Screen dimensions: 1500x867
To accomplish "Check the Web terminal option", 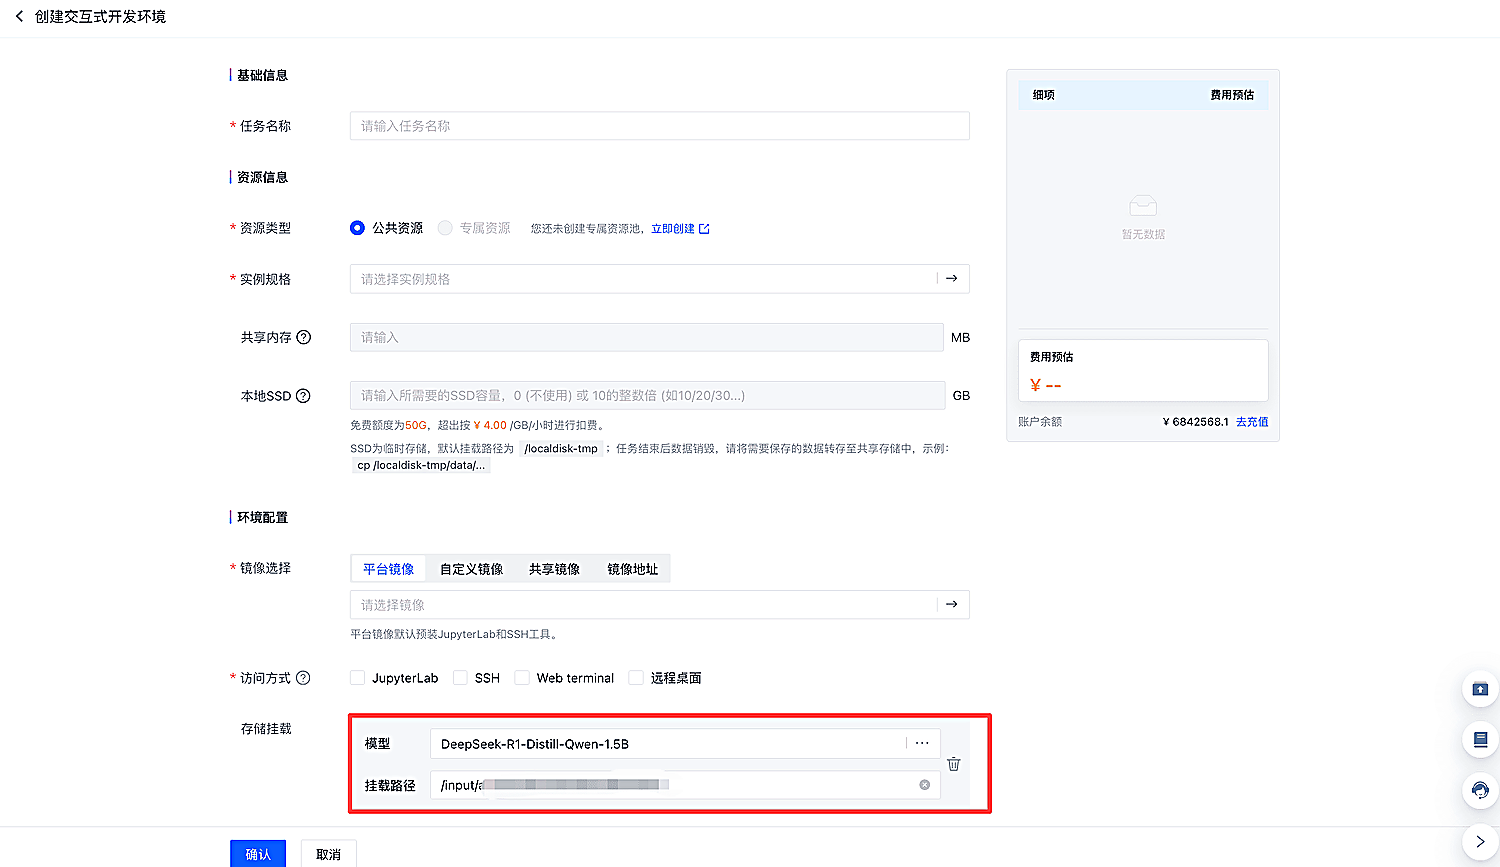I will (521, 678).
